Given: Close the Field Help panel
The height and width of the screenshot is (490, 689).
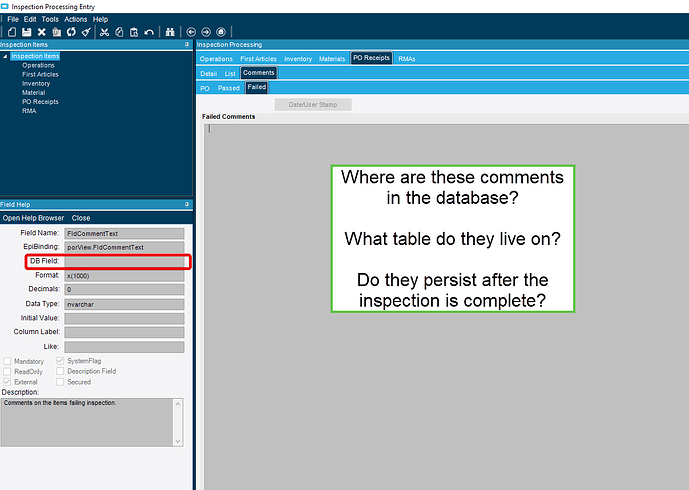Looking at the screenshot, I should [x=81, y=218].
